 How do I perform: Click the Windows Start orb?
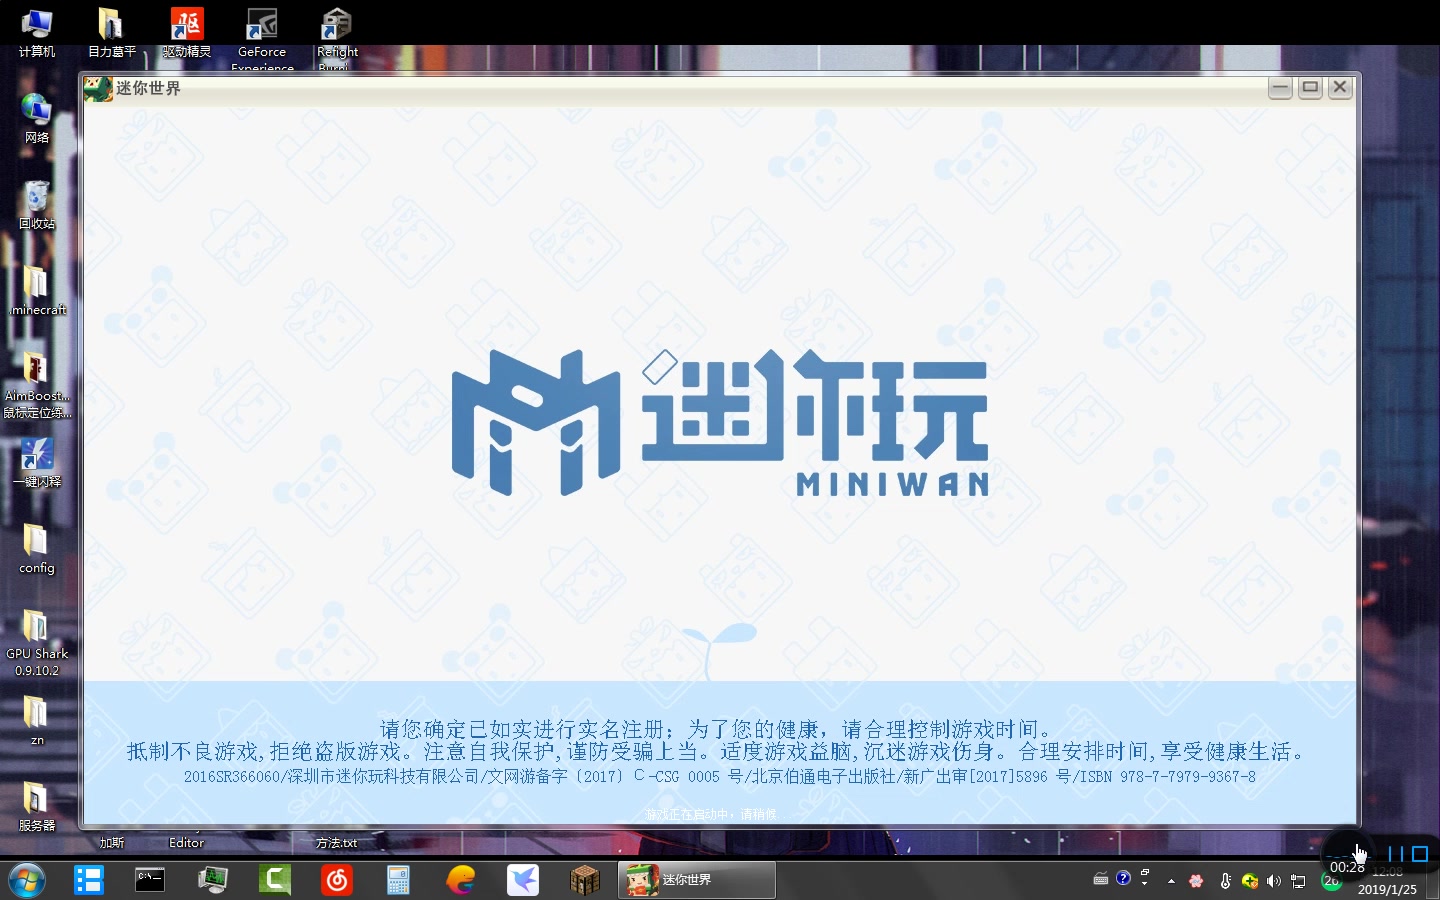click(27, 880)
